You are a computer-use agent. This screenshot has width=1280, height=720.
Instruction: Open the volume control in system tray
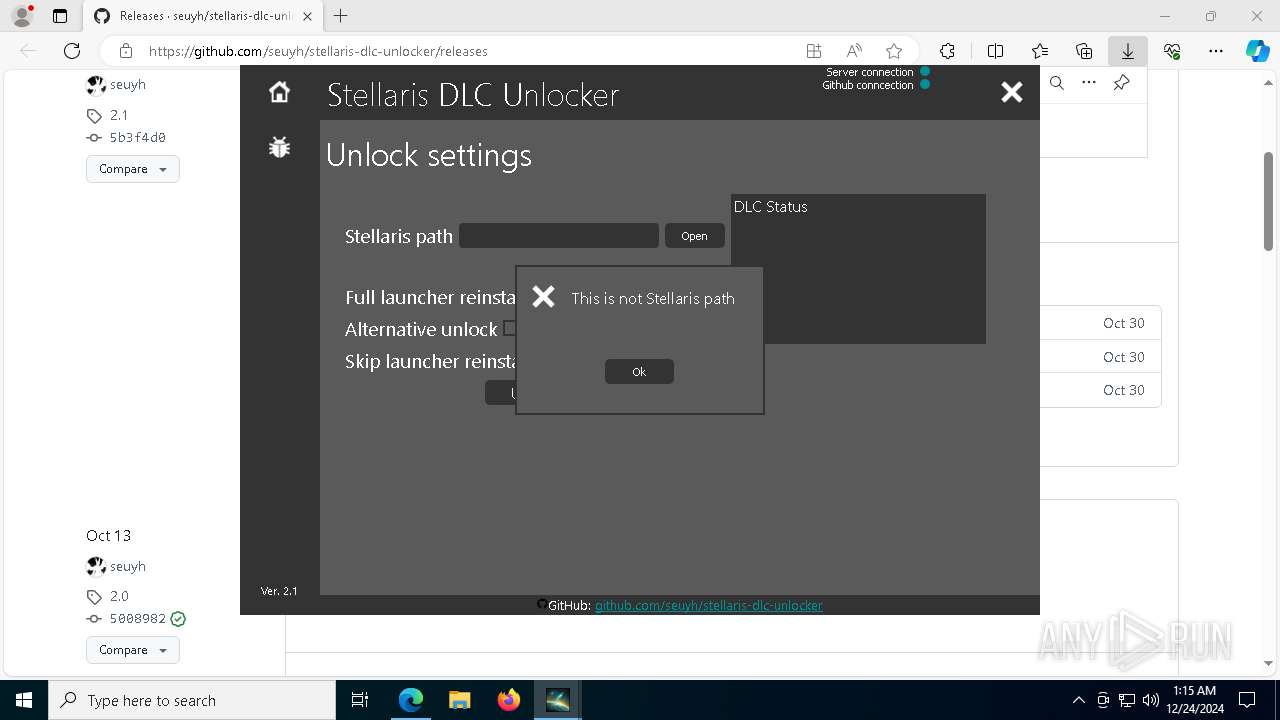[x=1151, y=700]
